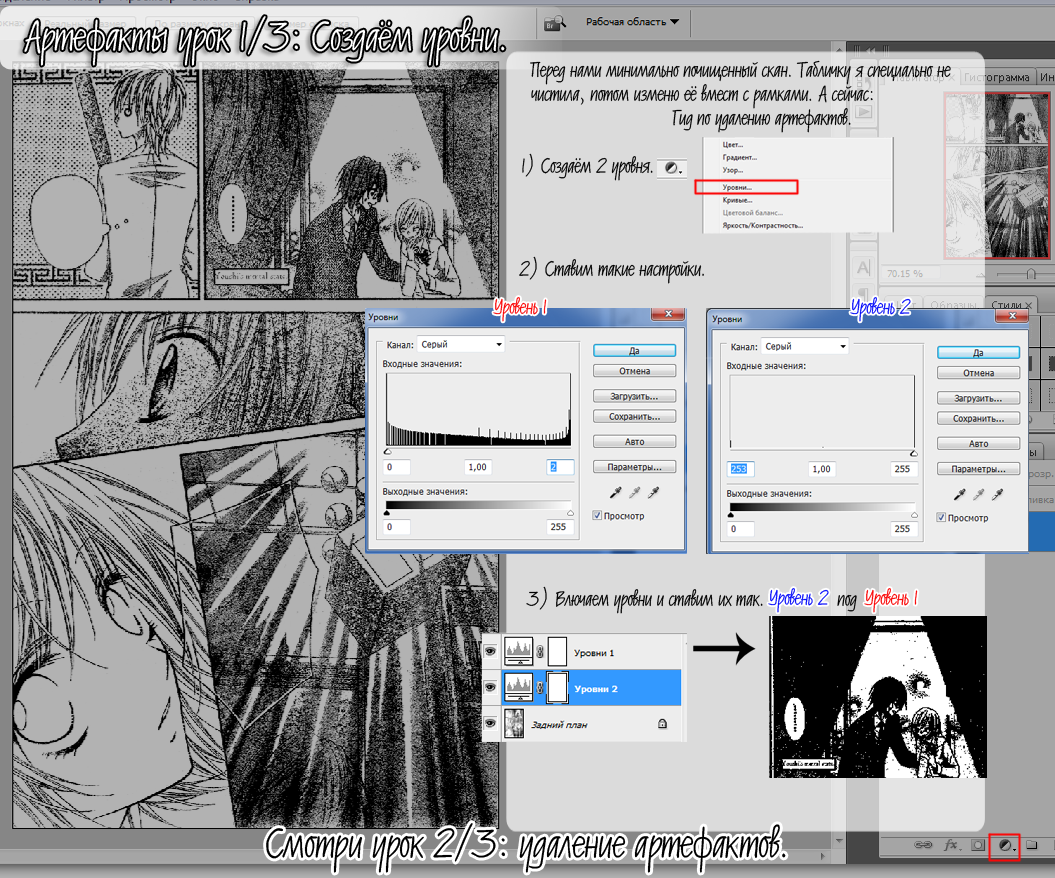Select the layer mask thumbnail of Уровни 2

click(558, 688)
